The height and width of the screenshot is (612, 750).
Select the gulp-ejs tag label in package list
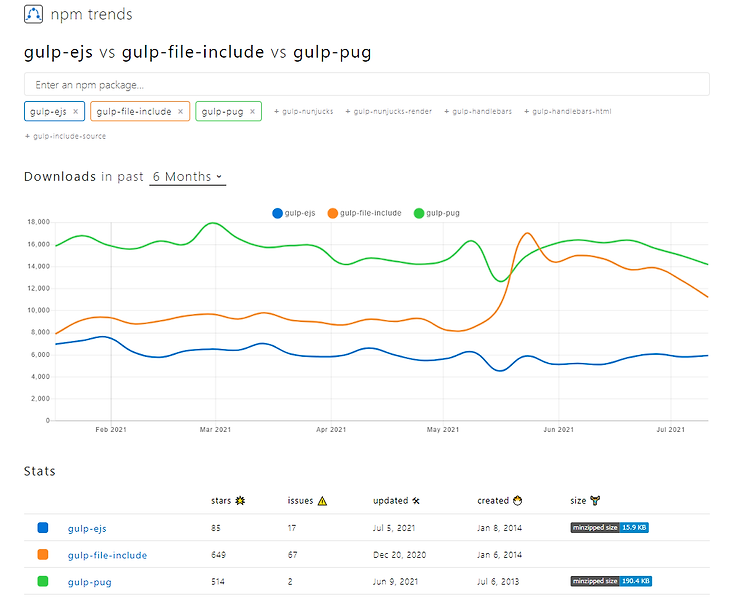coord(48,111)
